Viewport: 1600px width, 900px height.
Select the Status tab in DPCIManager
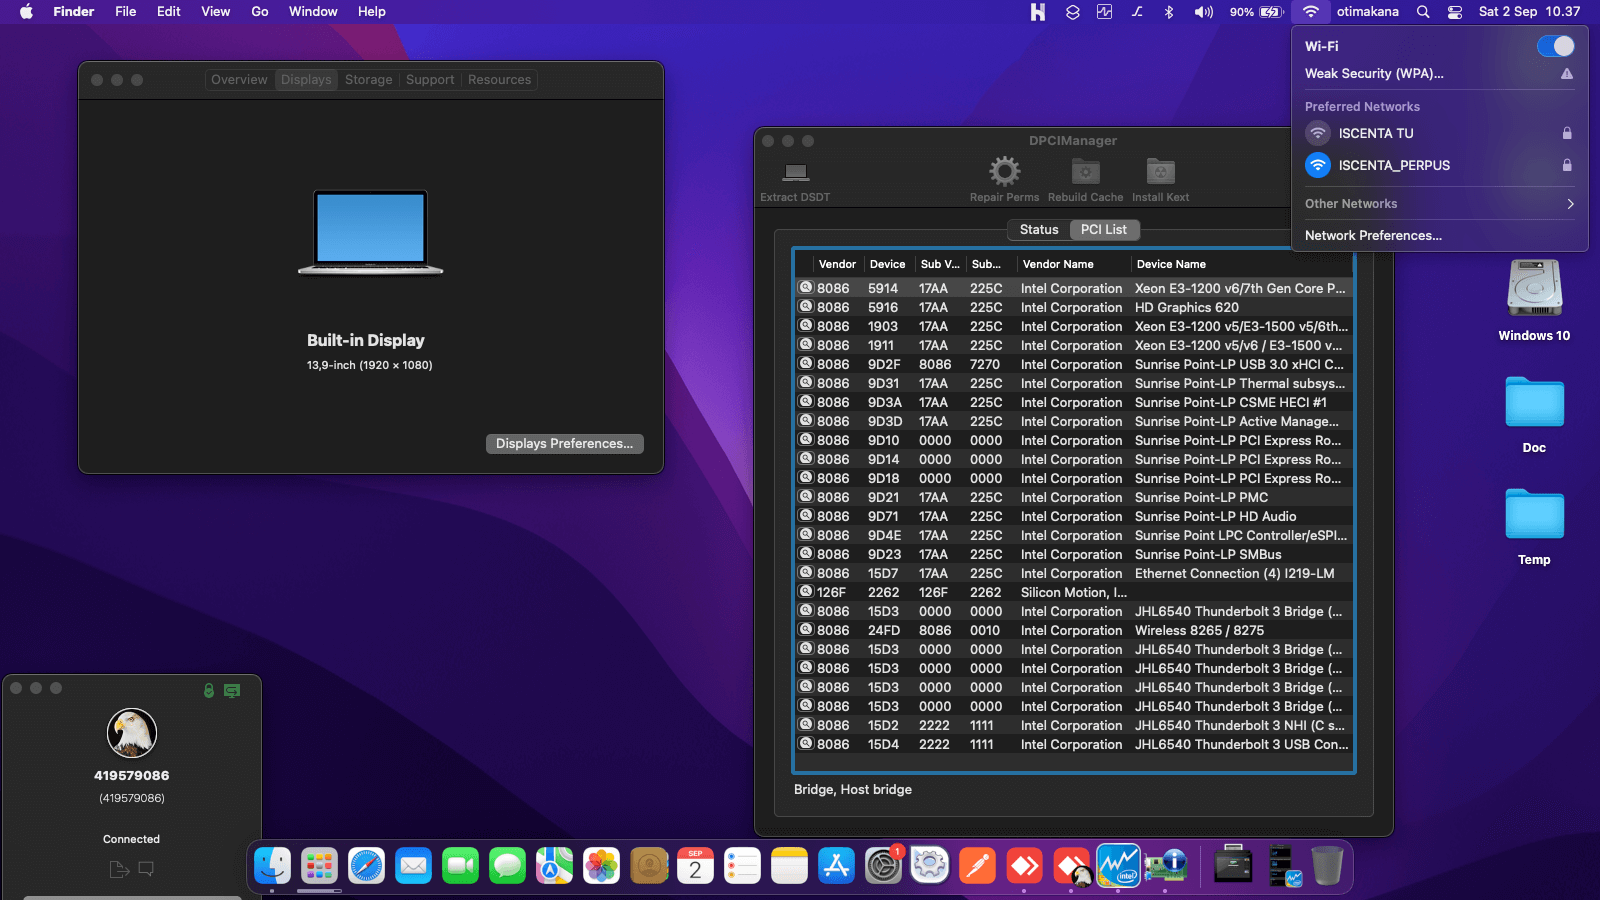(x=1039, y=230)
